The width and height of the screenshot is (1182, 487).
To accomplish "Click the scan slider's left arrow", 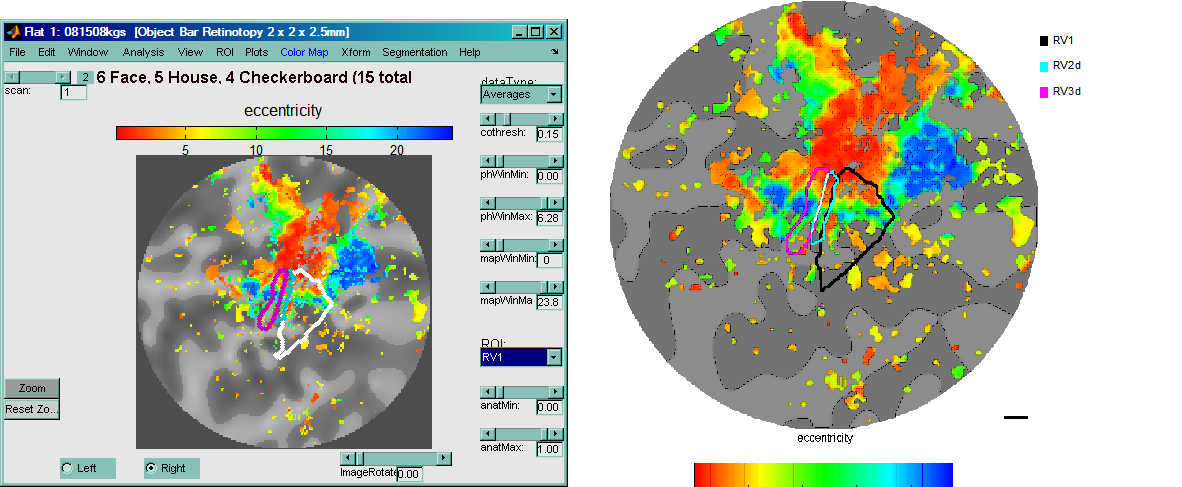I will (x=10, y=76).
